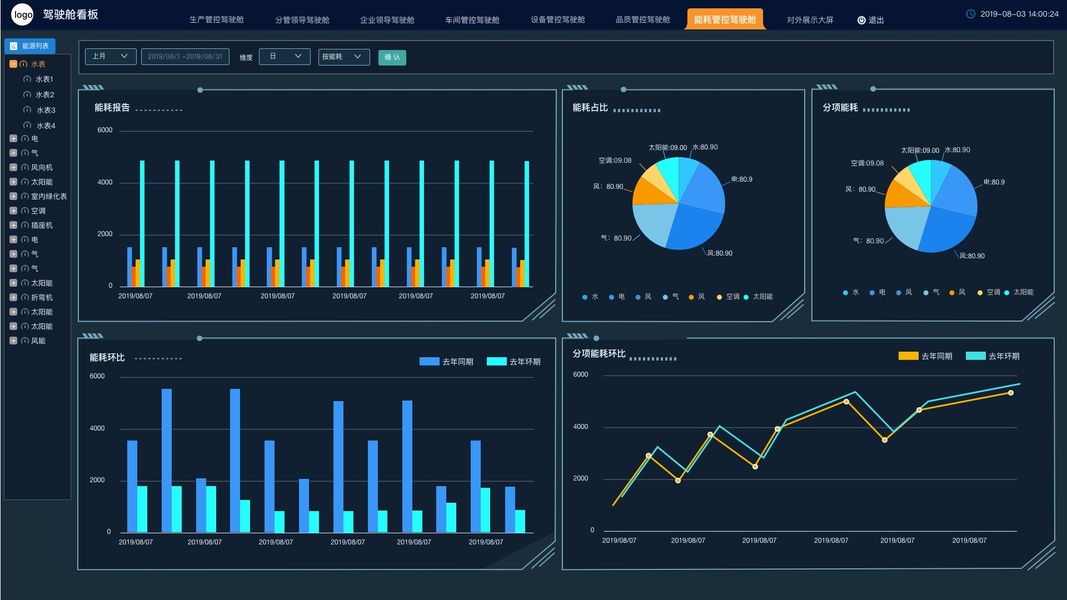1067x600 pixels.
Task: Click the meter icon beside orange 水表
Action: 24,64
